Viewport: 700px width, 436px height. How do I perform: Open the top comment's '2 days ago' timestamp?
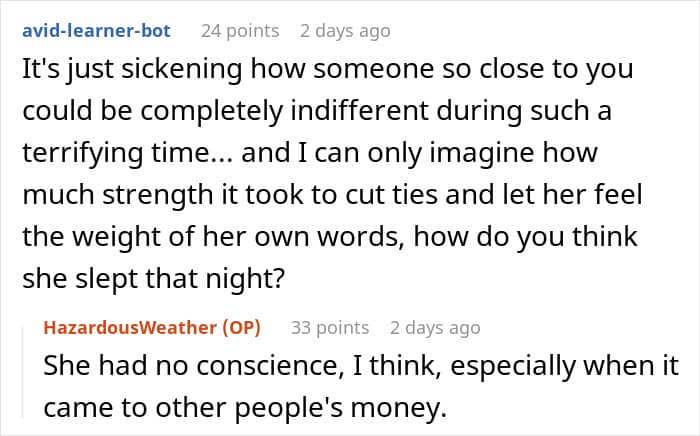345,31
